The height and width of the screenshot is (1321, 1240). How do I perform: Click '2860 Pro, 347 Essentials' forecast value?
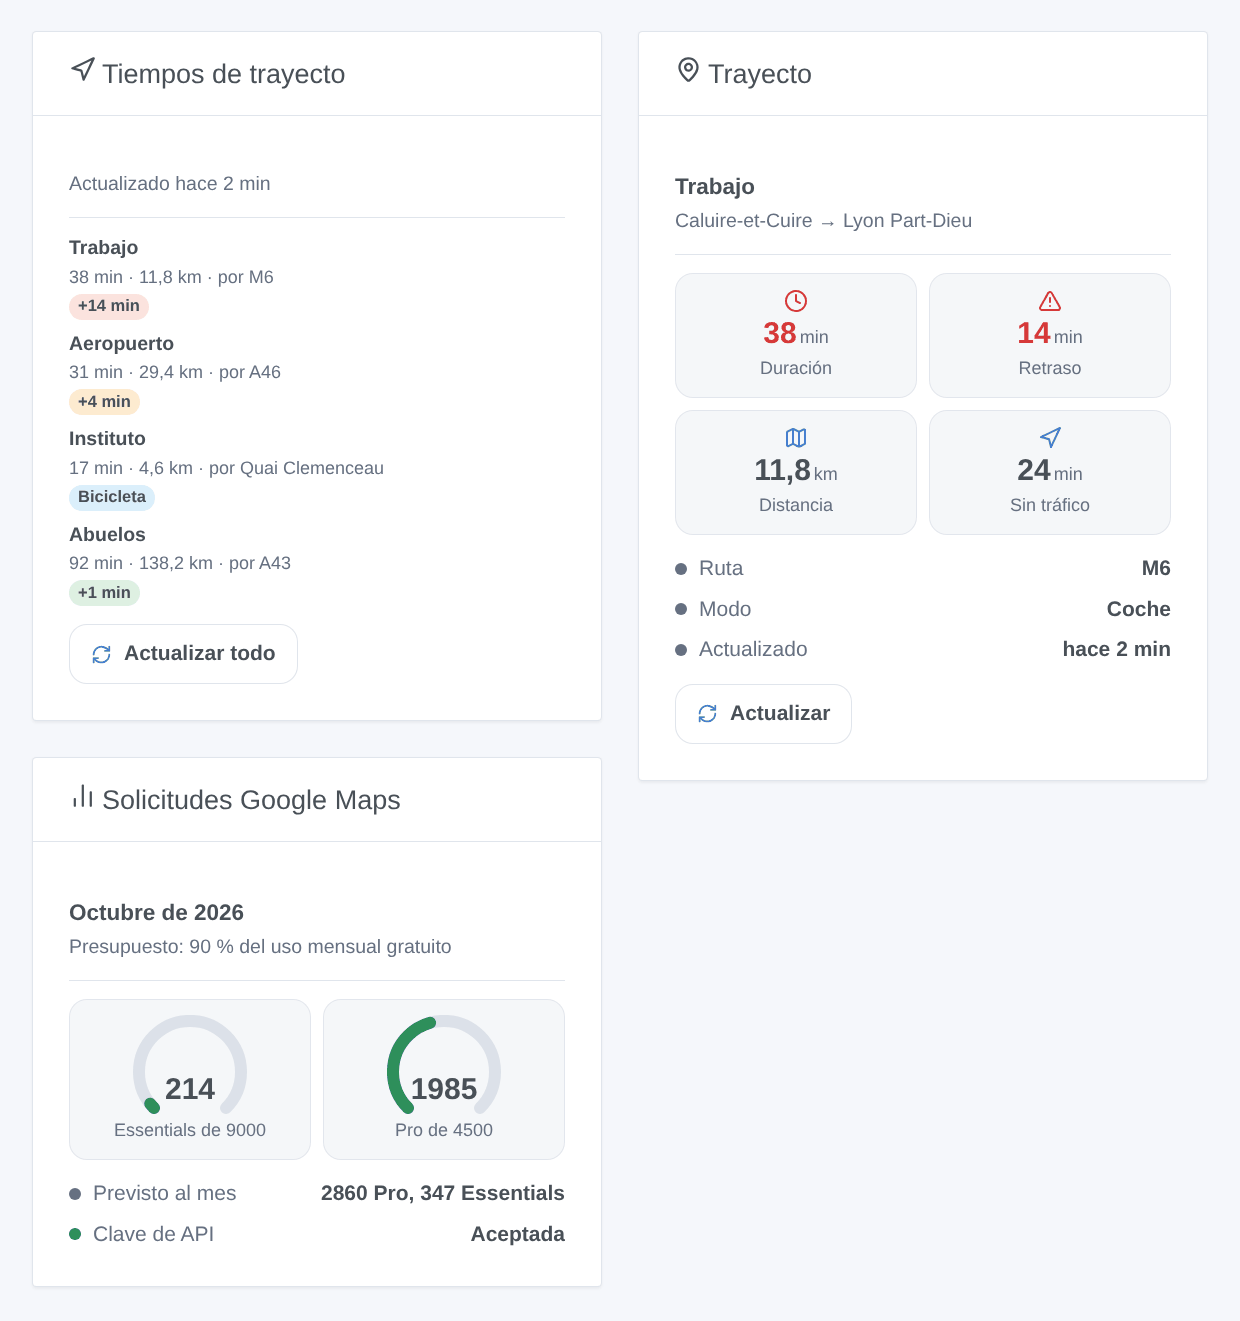tap(443, 1193)
